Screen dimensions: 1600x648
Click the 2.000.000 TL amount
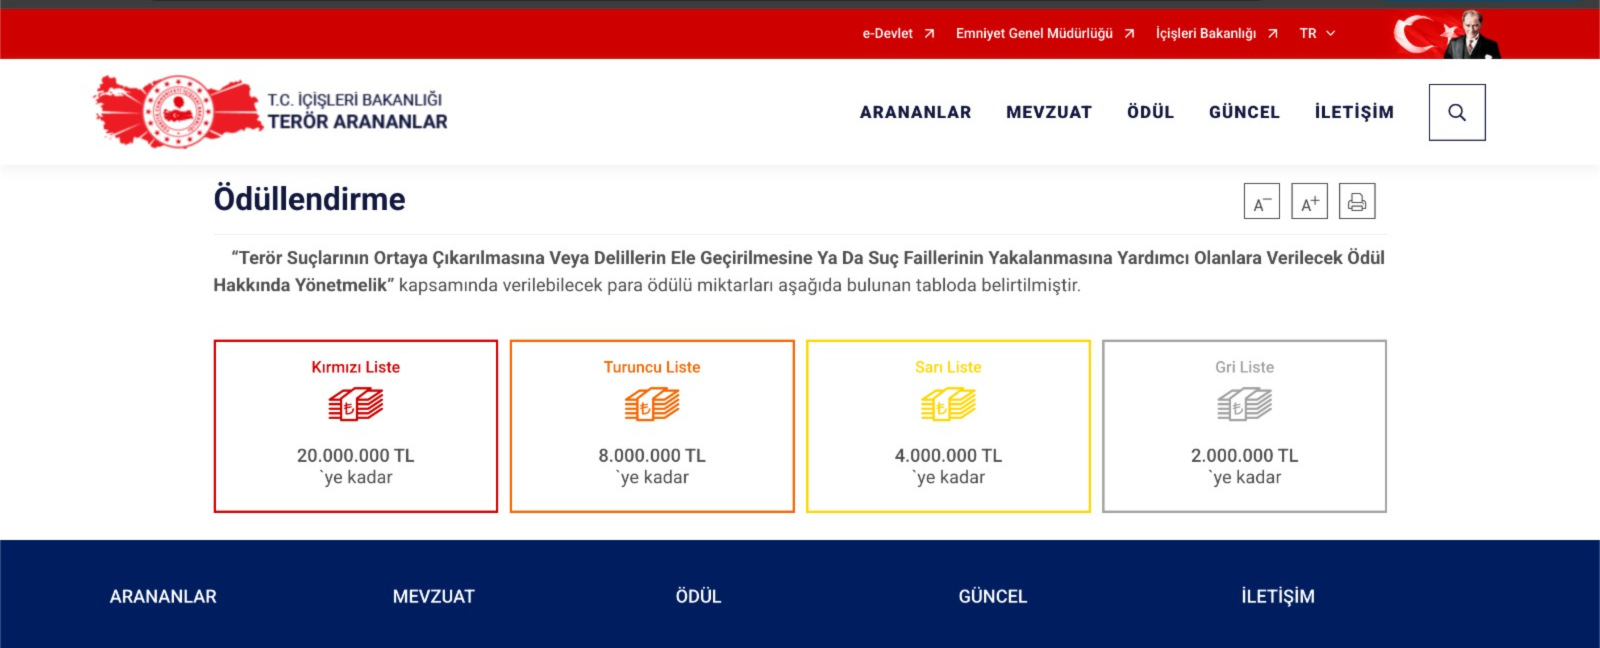1245,456
